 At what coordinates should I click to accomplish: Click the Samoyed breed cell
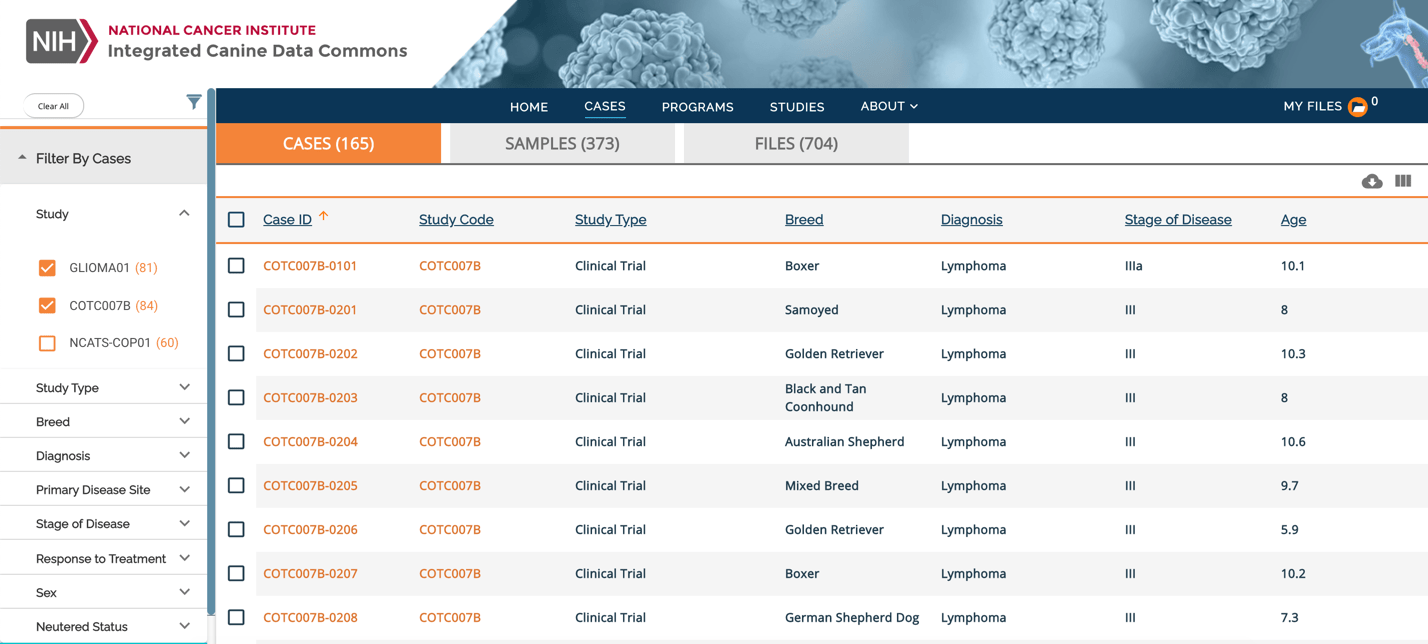[812, 309]
